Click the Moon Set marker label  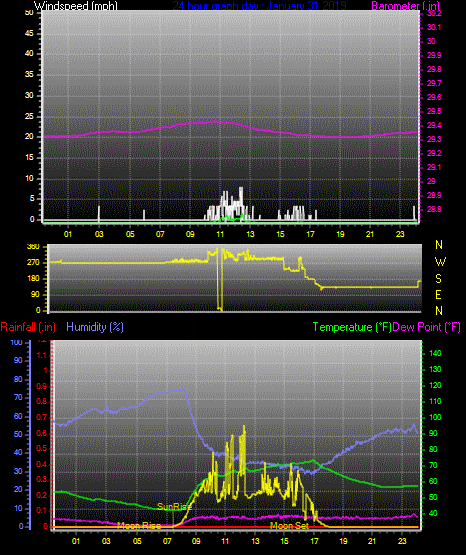click(x=289, y=526)
